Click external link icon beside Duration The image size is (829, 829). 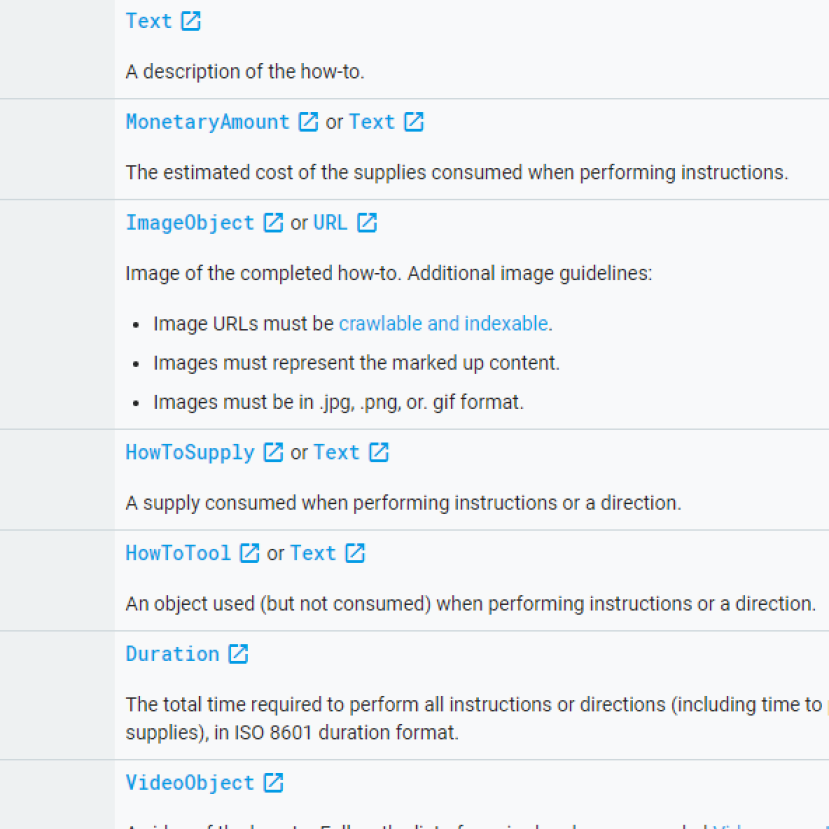[x=238, y=654]
